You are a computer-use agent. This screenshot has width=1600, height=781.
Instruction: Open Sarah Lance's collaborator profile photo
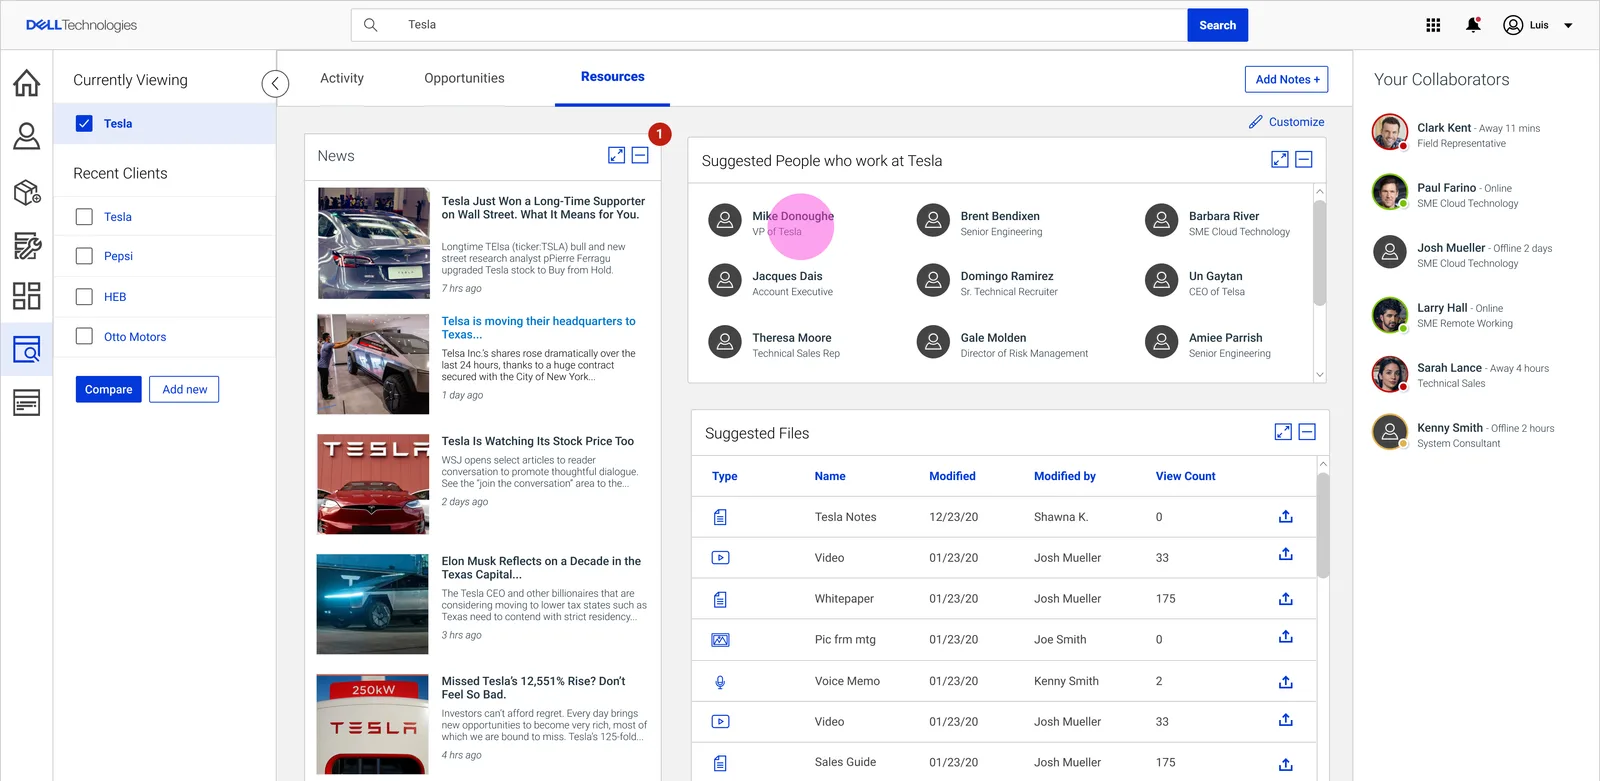[1390, 374]
